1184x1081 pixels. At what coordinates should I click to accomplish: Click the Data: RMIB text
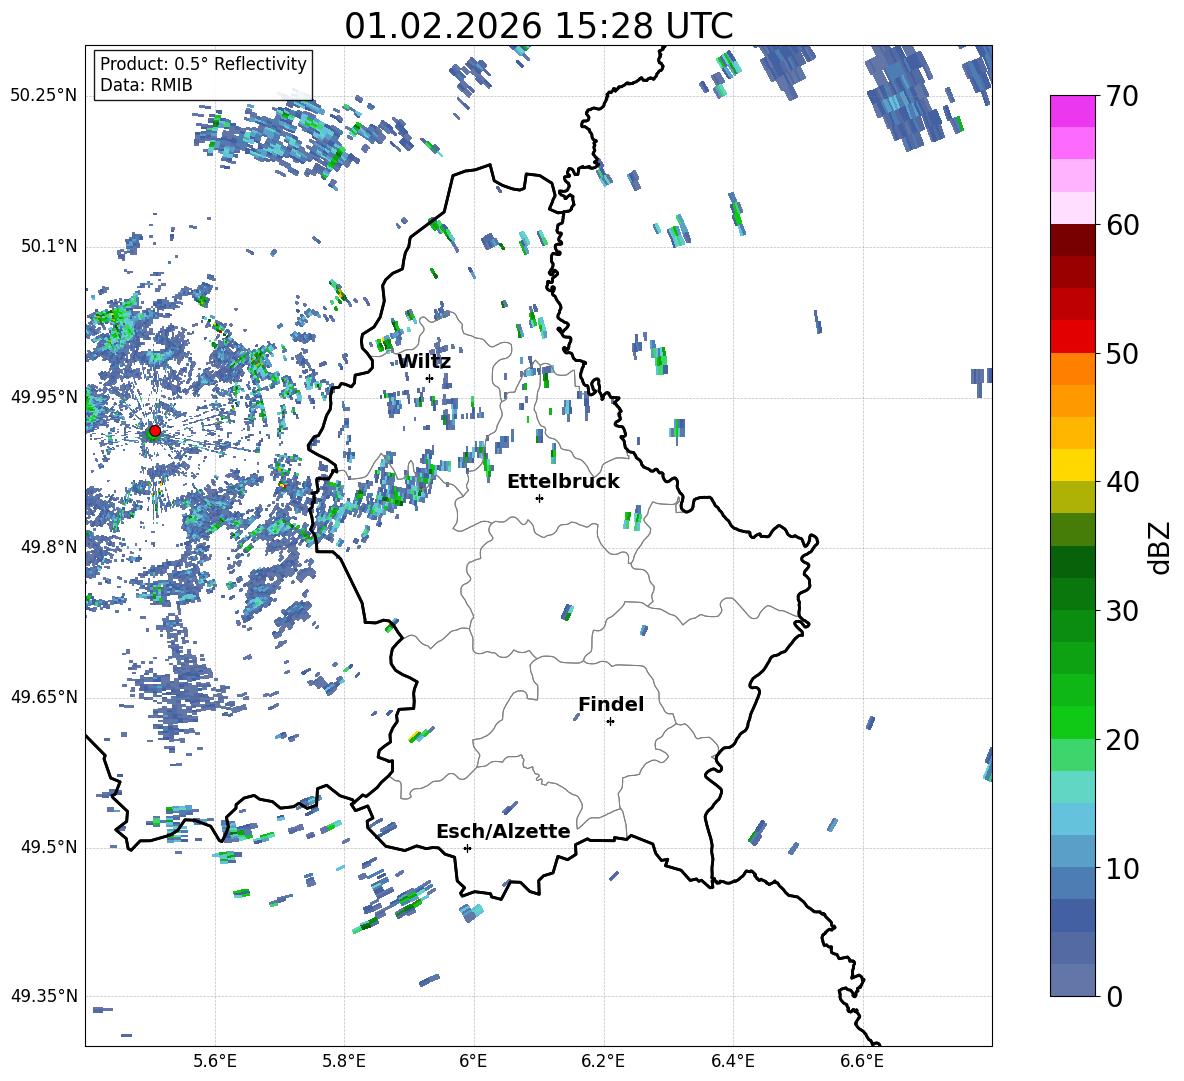click(146, 85)
